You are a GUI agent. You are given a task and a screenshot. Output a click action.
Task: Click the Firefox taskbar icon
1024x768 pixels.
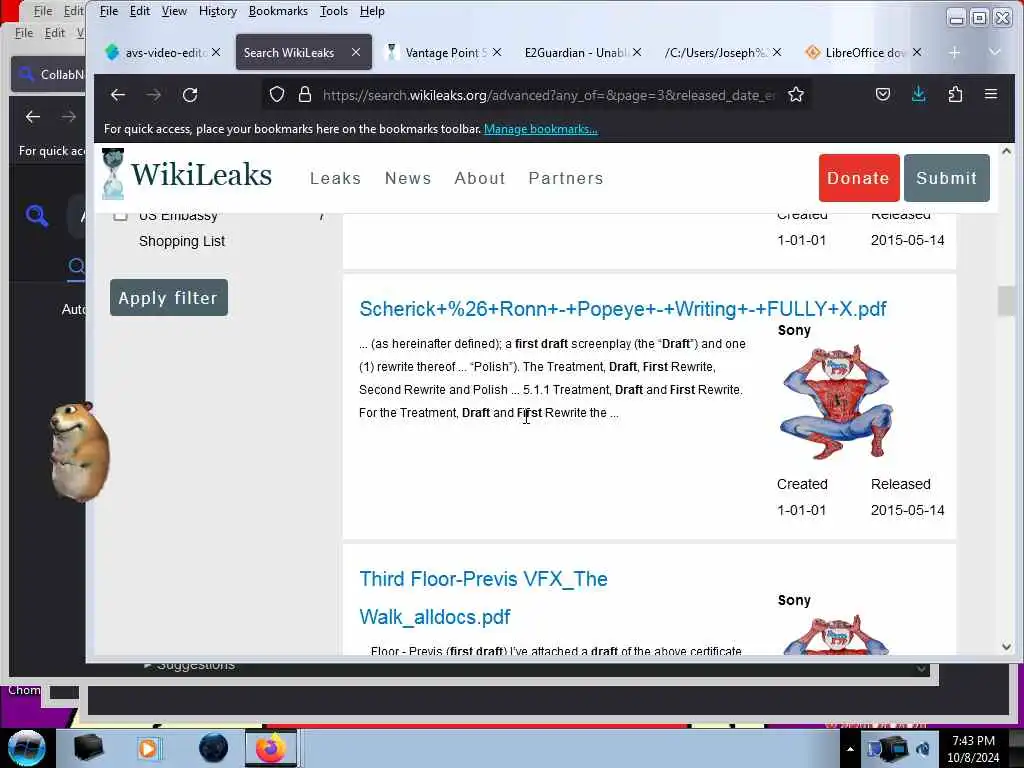click(270, 748)
